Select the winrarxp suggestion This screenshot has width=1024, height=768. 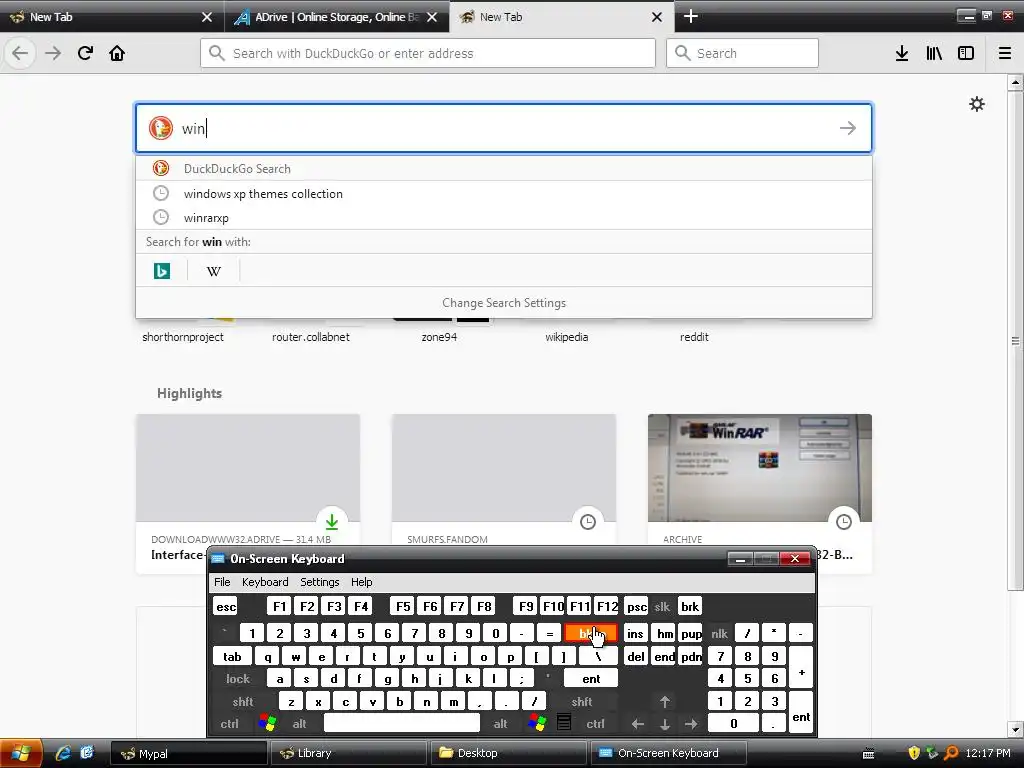504,217
